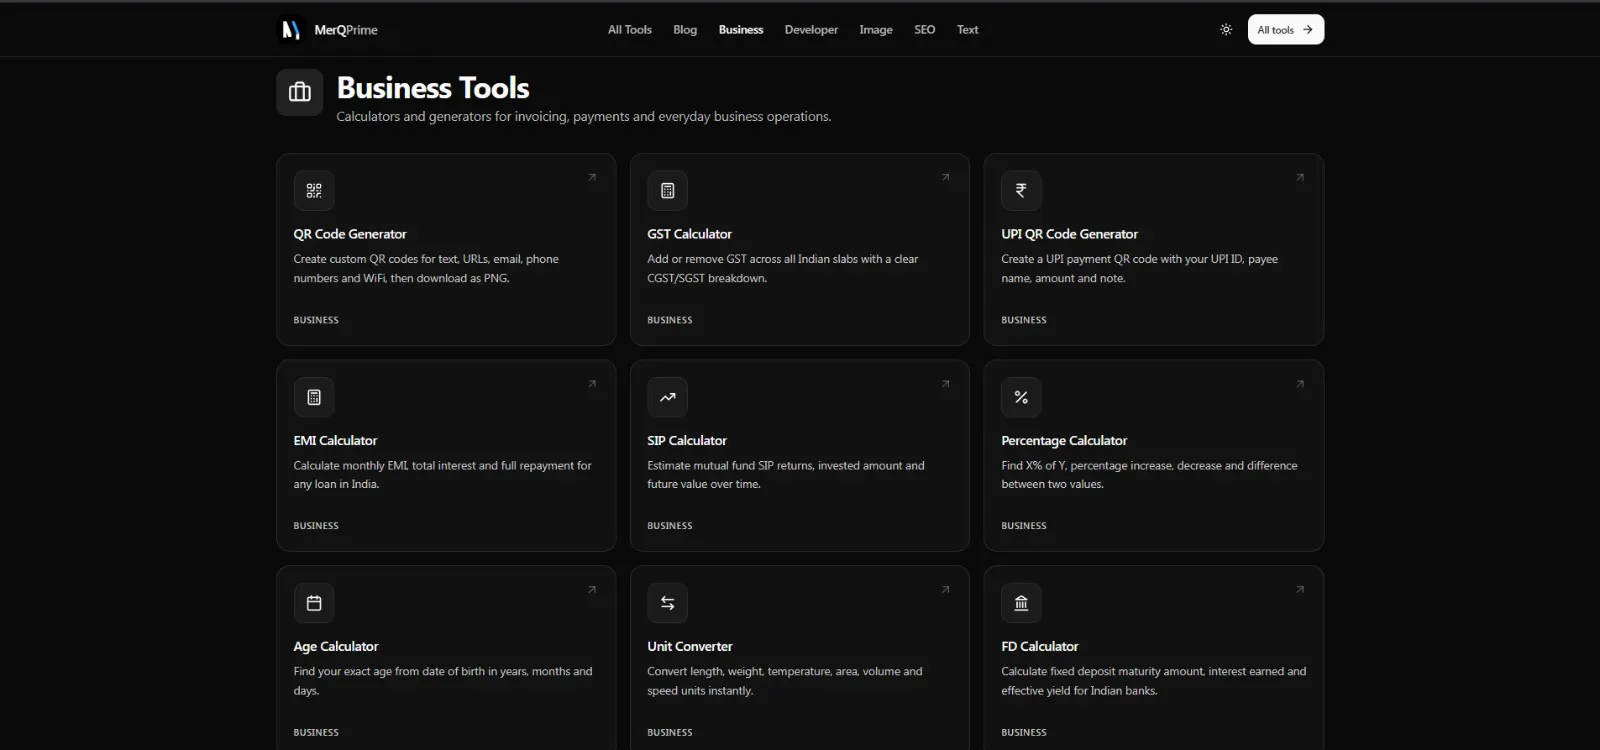Screen dimensions: 1600x750
Task: Click the SIP Calculator trend icon
Action: [x=667, y=397]
